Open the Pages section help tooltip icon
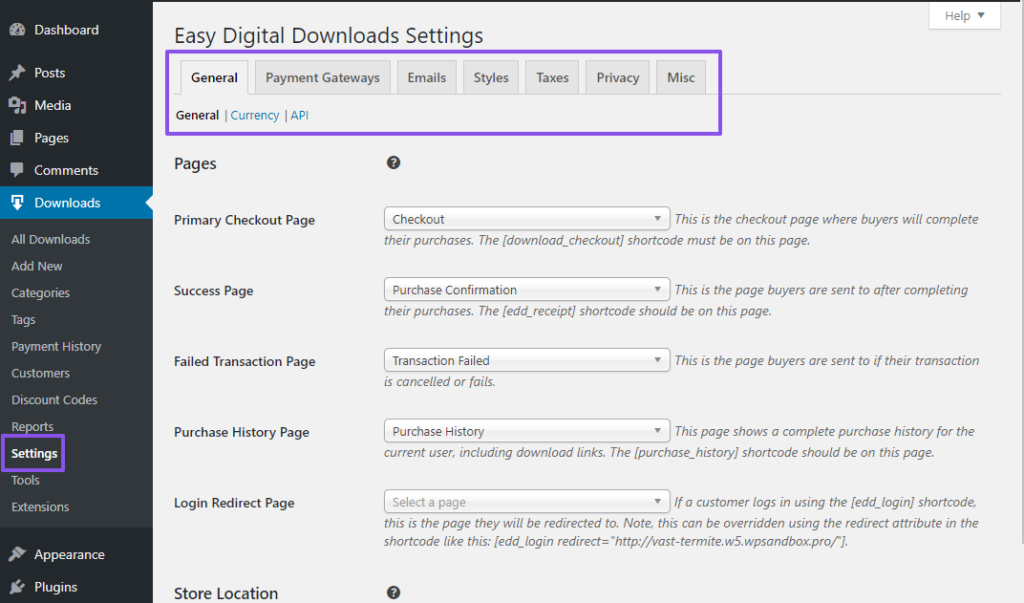 pos(393,163)
